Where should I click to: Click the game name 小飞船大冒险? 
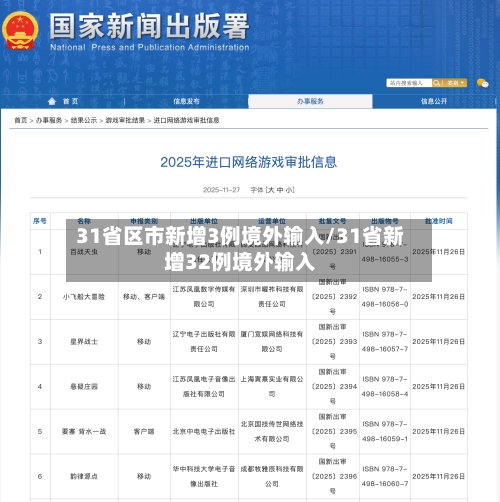(84, 297)
